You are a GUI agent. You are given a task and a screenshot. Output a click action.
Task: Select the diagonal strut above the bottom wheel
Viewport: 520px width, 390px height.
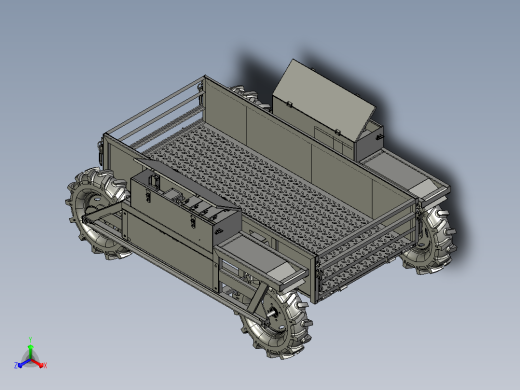(x=257, y=299)
